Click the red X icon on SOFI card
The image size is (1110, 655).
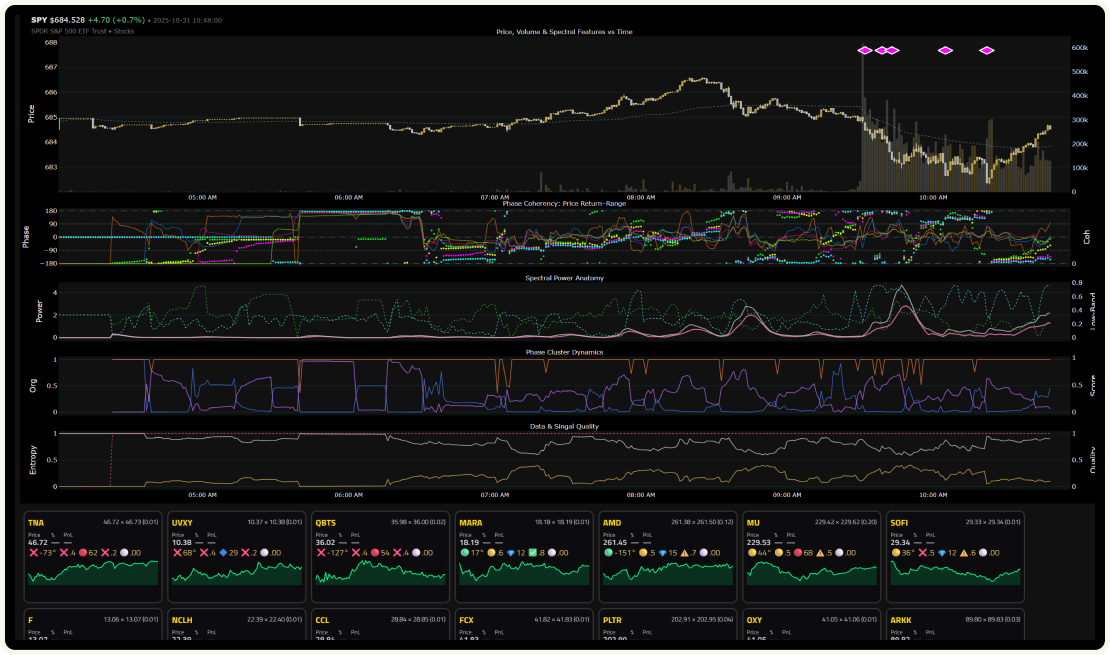tap(924, 553)
